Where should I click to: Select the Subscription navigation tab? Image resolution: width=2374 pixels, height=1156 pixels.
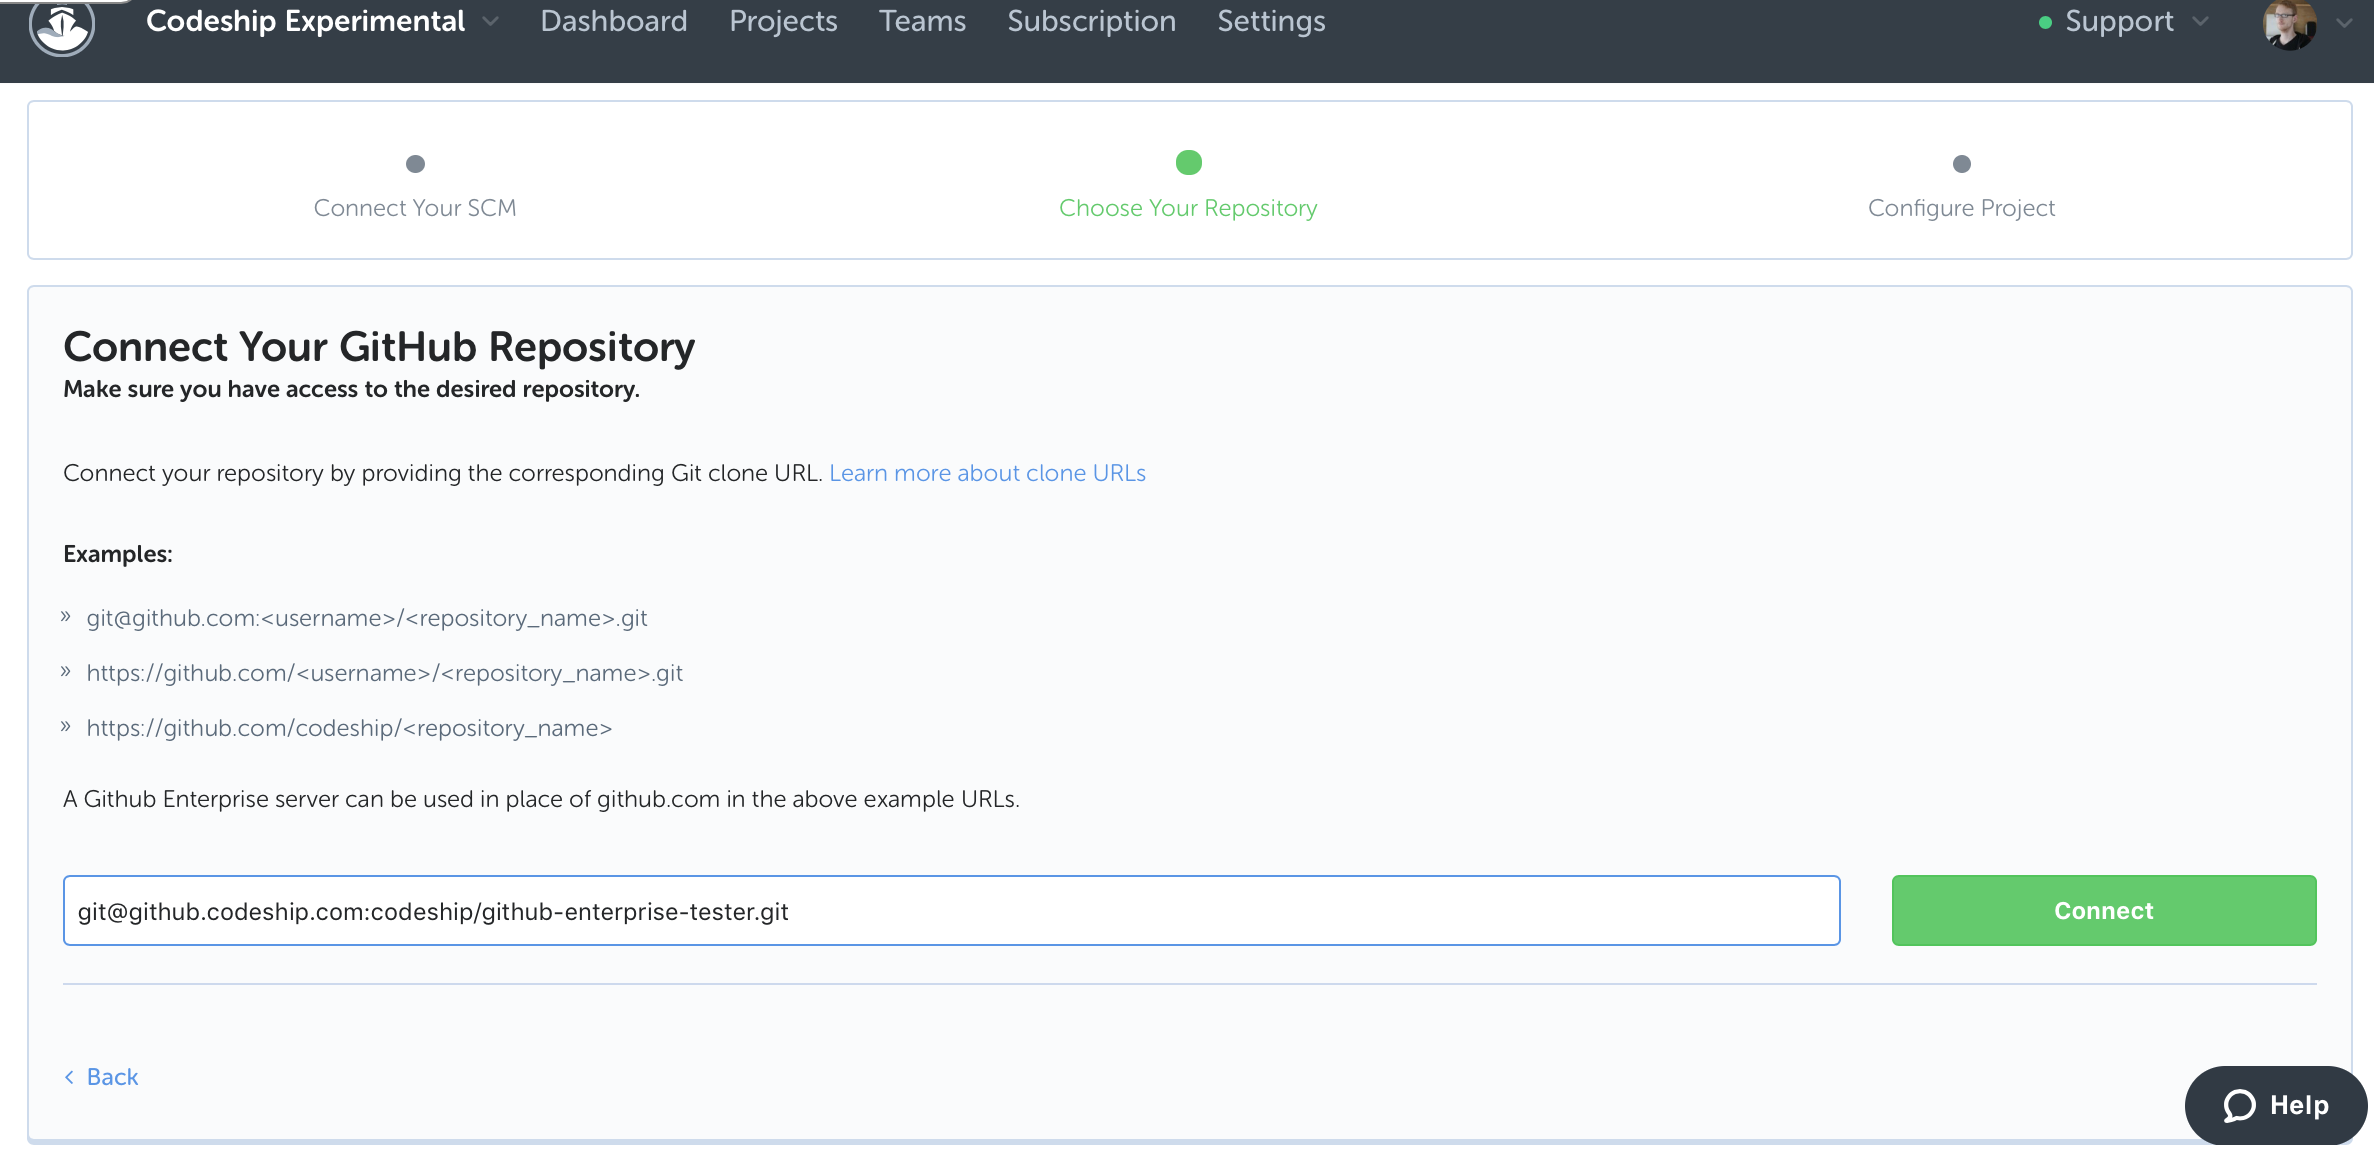(1092, 20)
